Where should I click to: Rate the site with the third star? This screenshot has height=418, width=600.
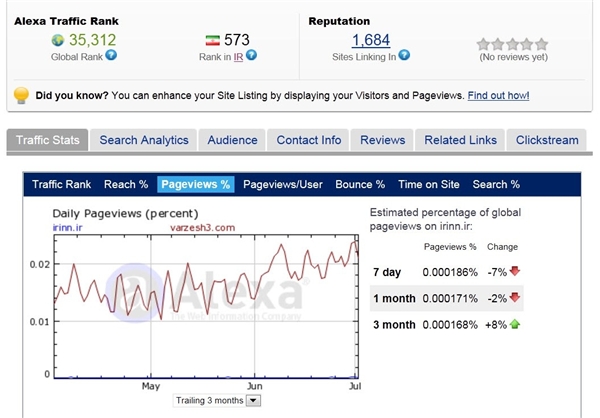[512, 44]
